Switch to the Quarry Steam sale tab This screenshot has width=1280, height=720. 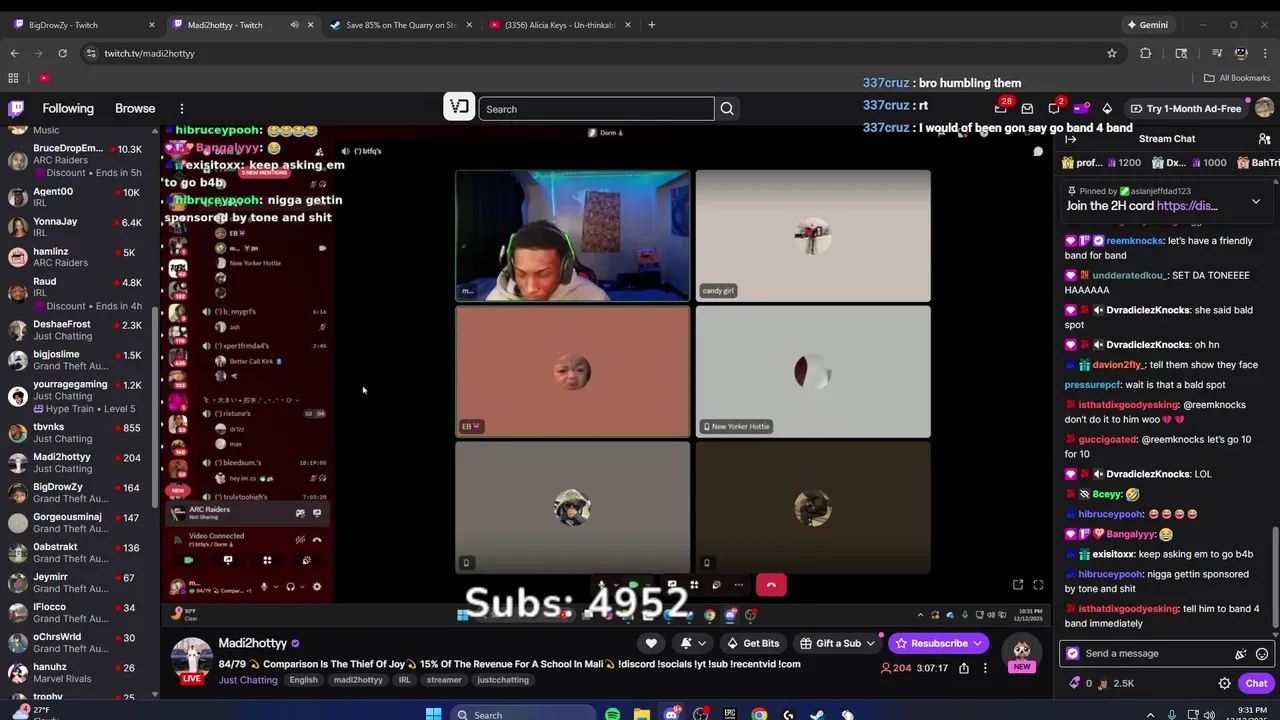(402, 25)
